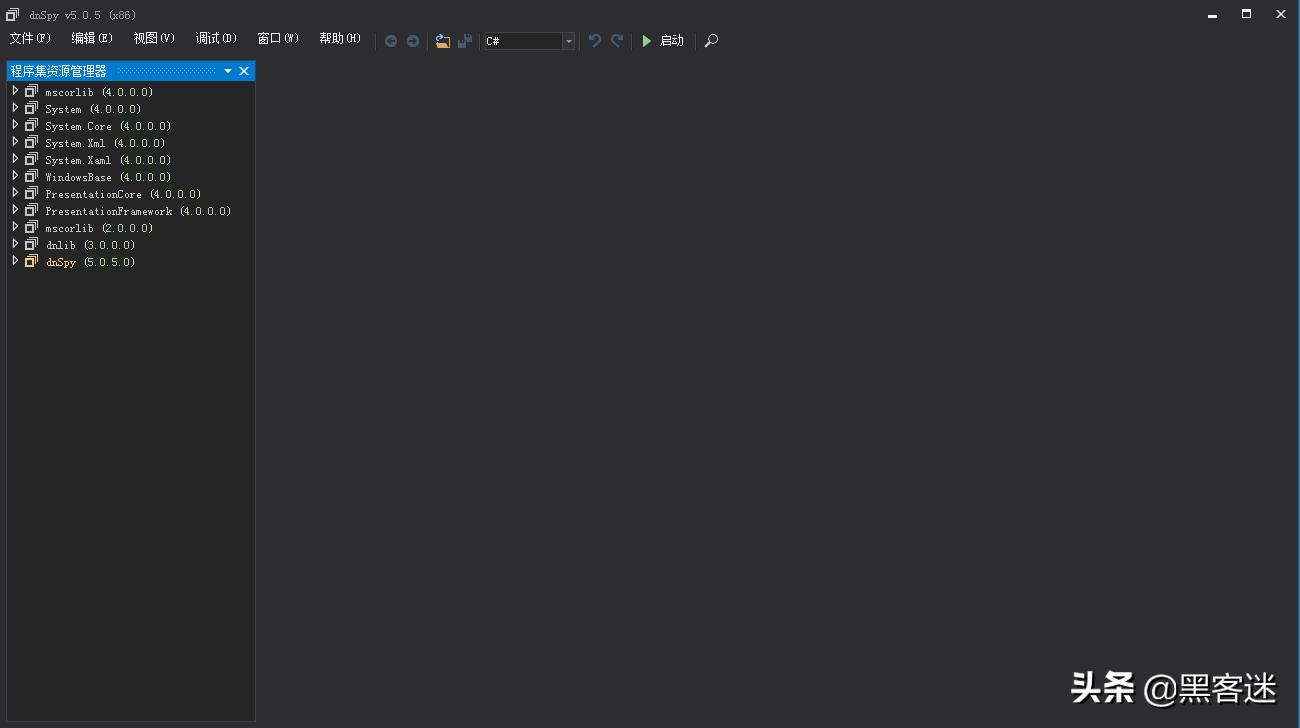Click the navigate back arrow icon
The width and height of the screenshot is (1300, 728).
pos(391,41)
